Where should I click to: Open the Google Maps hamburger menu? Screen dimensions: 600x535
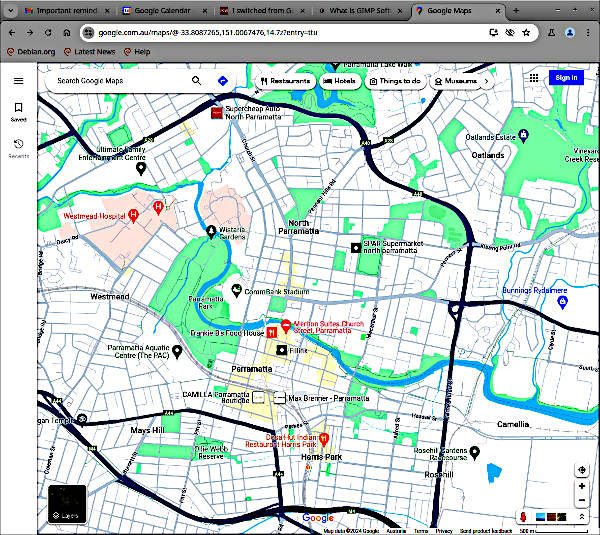pos(18,80)
